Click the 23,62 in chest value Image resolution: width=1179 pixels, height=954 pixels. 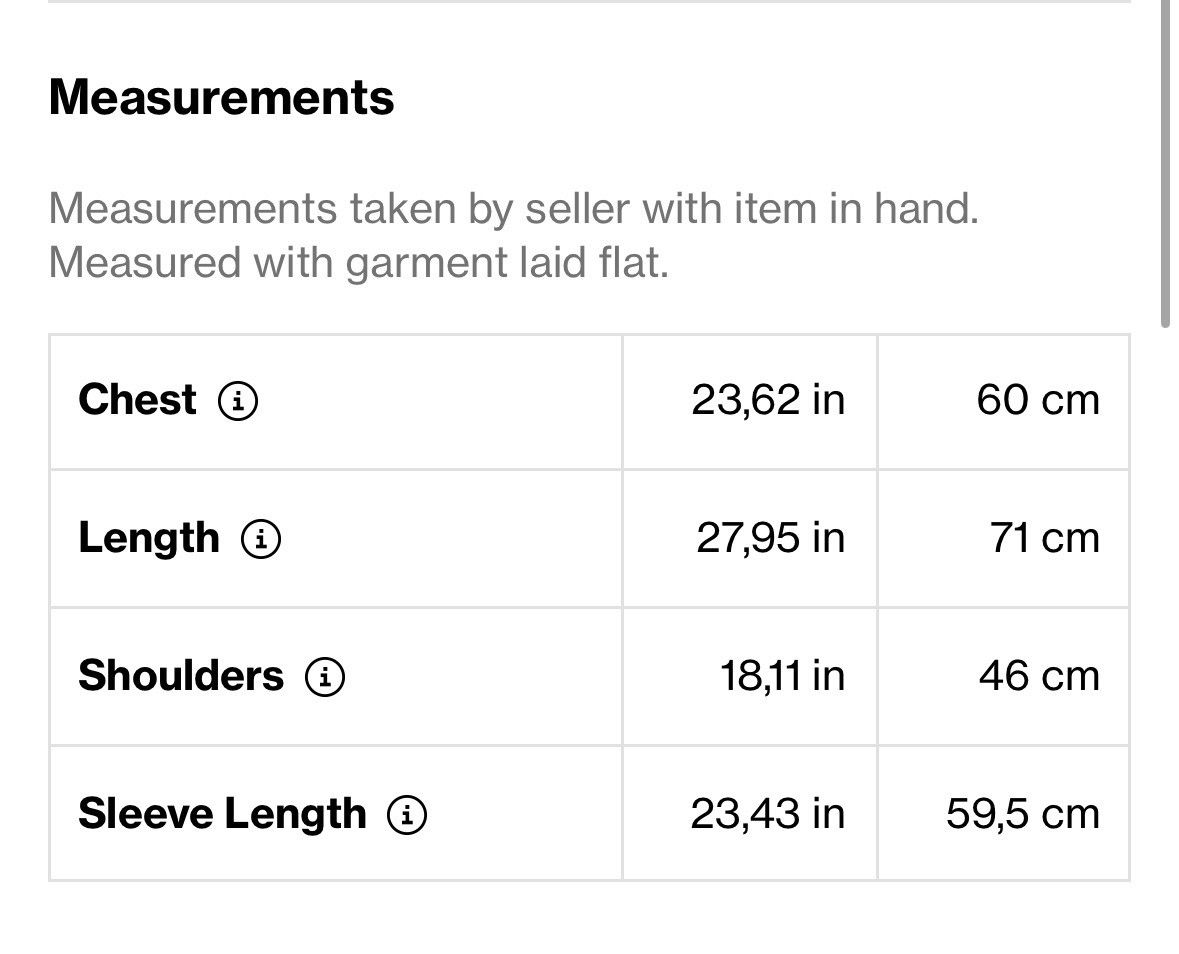pyautogui.click(x=768, y=400)
